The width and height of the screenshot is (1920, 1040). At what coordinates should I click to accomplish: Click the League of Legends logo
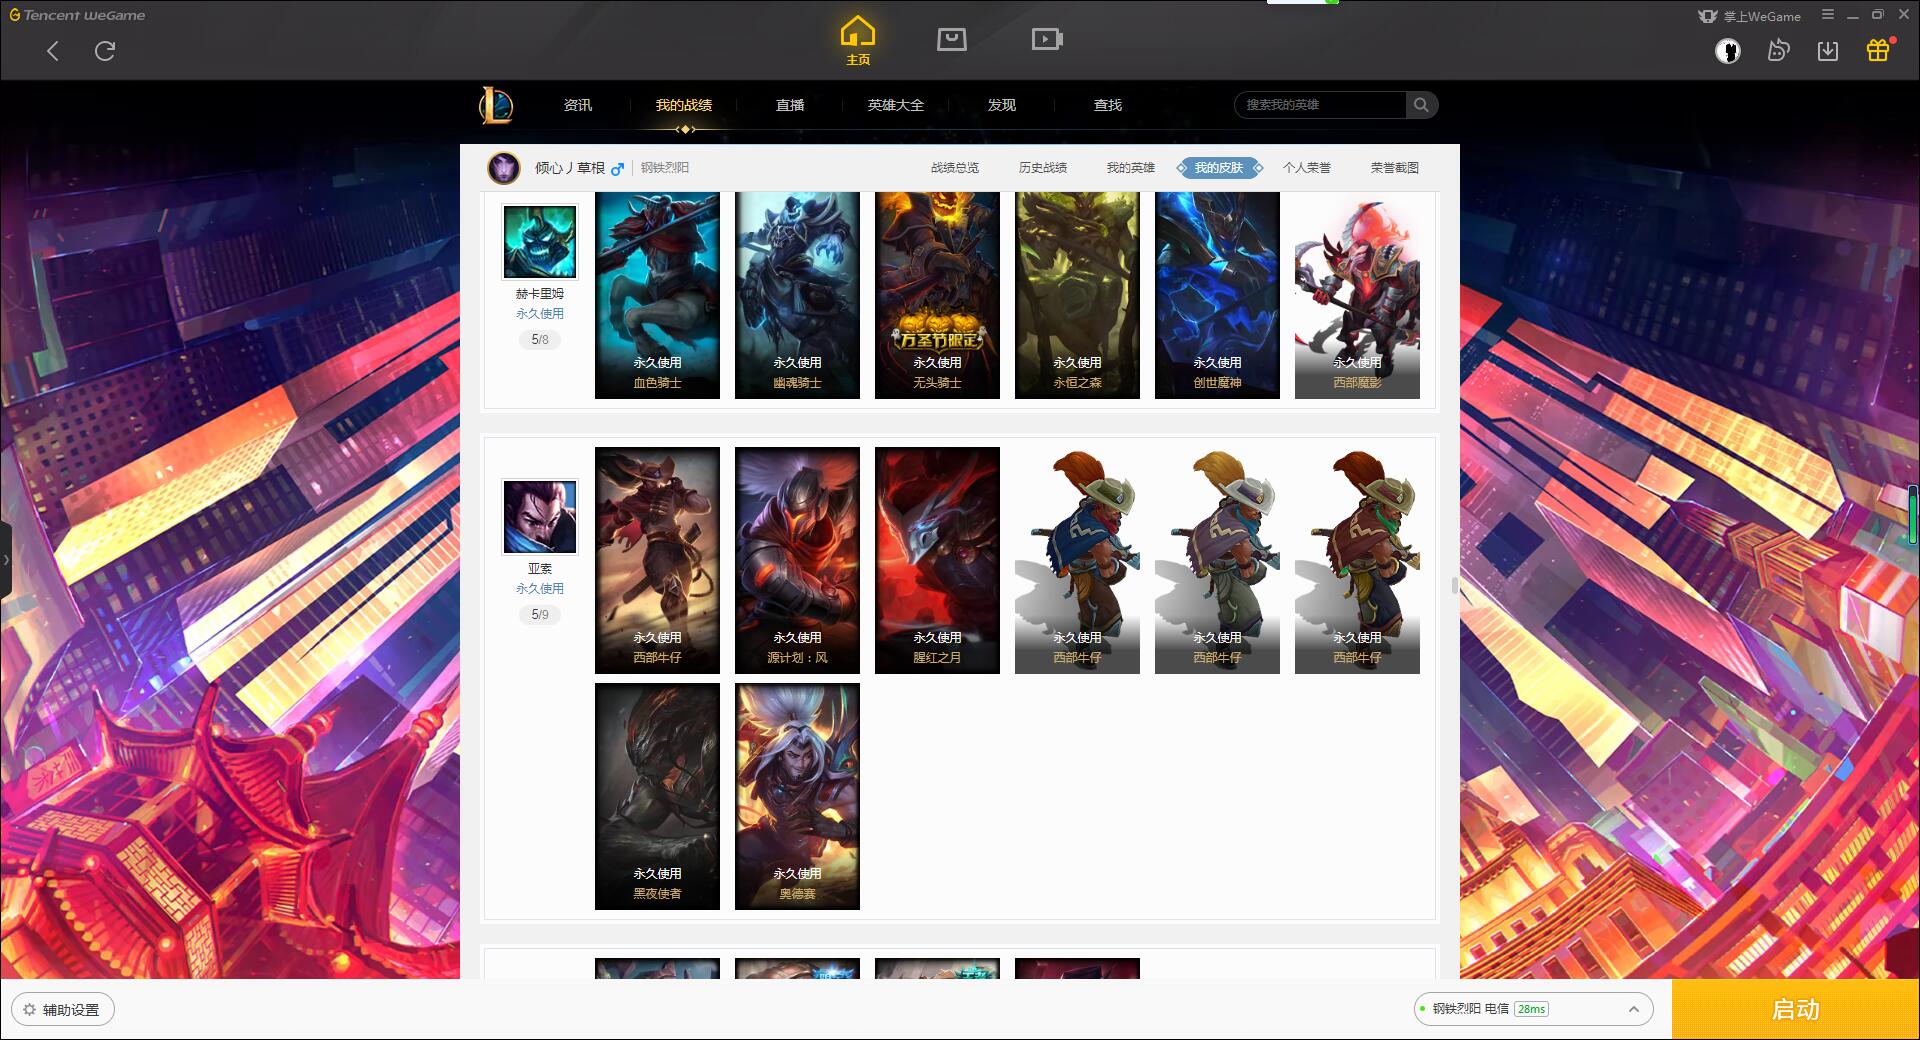pyautogui.click(x=496, y=105)
